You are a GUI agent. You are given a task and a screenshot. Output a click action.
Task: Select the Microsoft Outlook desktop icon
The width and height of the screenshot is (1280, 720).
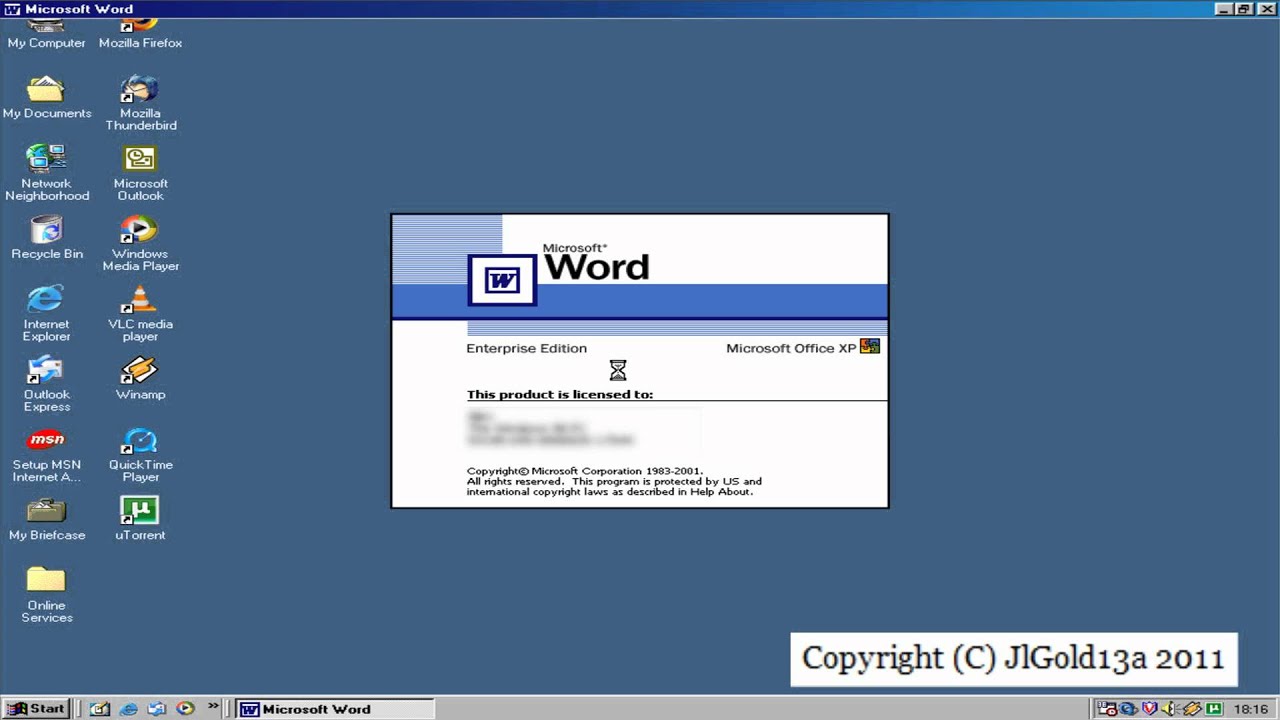140,173
